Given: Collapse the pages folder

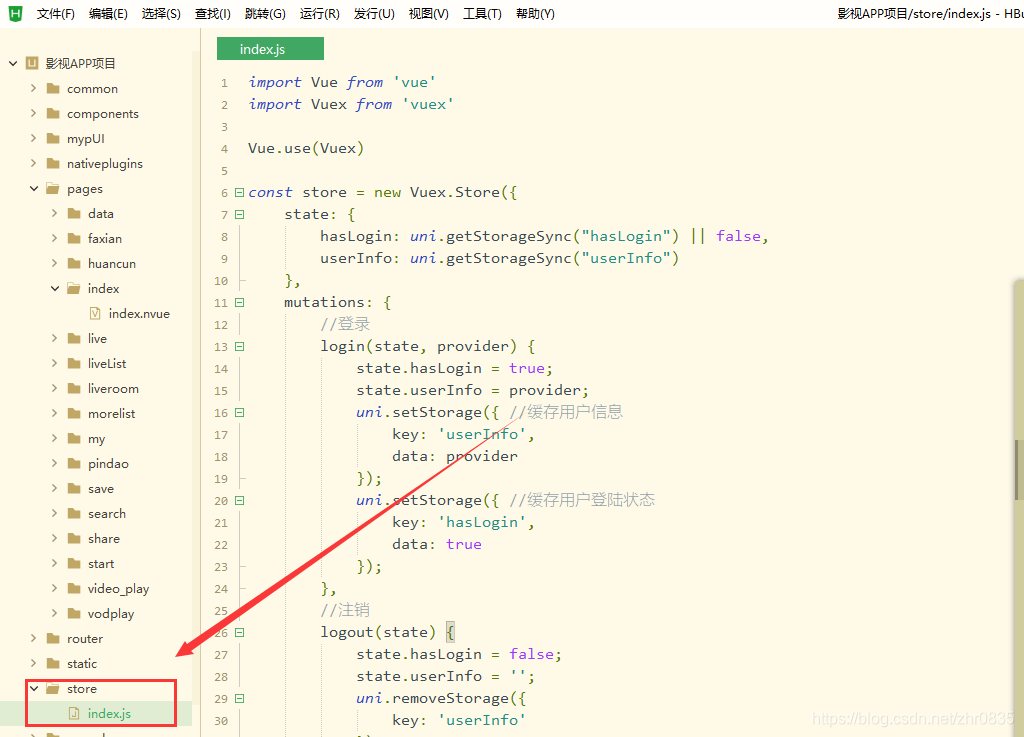Looking at the screenshot, I should (x=33, y=188).
